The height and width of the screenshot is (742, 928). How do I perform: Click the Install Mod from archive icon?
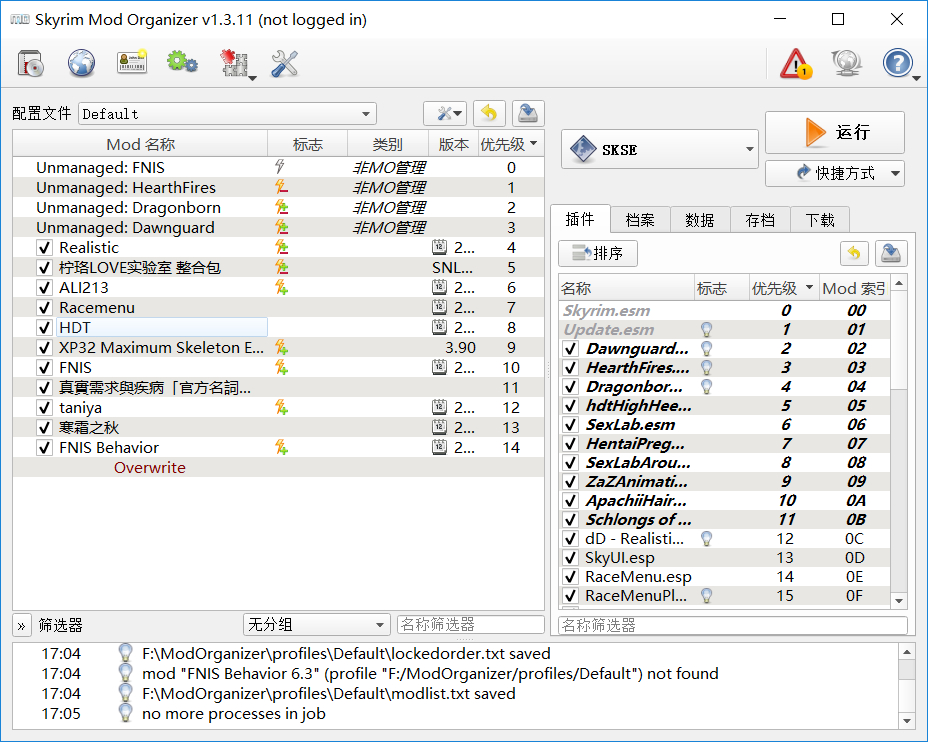[31, 63]
